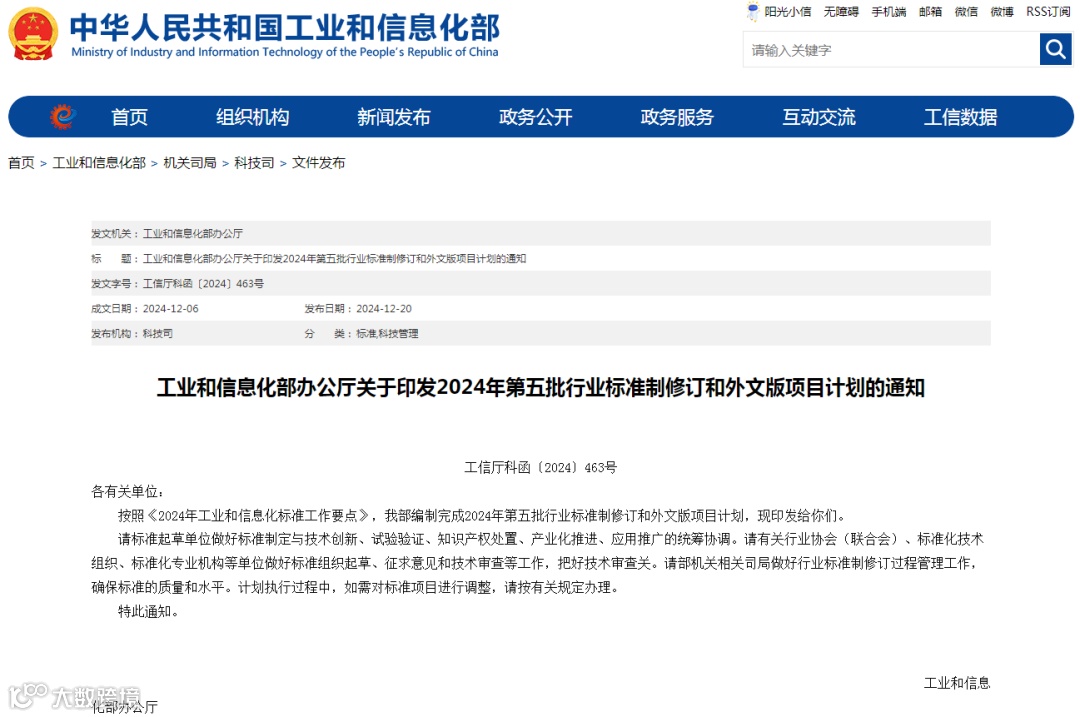Click the 阳光小信 robot icon
This screenshot has width=1080, height=717.
tap(753, 11)
